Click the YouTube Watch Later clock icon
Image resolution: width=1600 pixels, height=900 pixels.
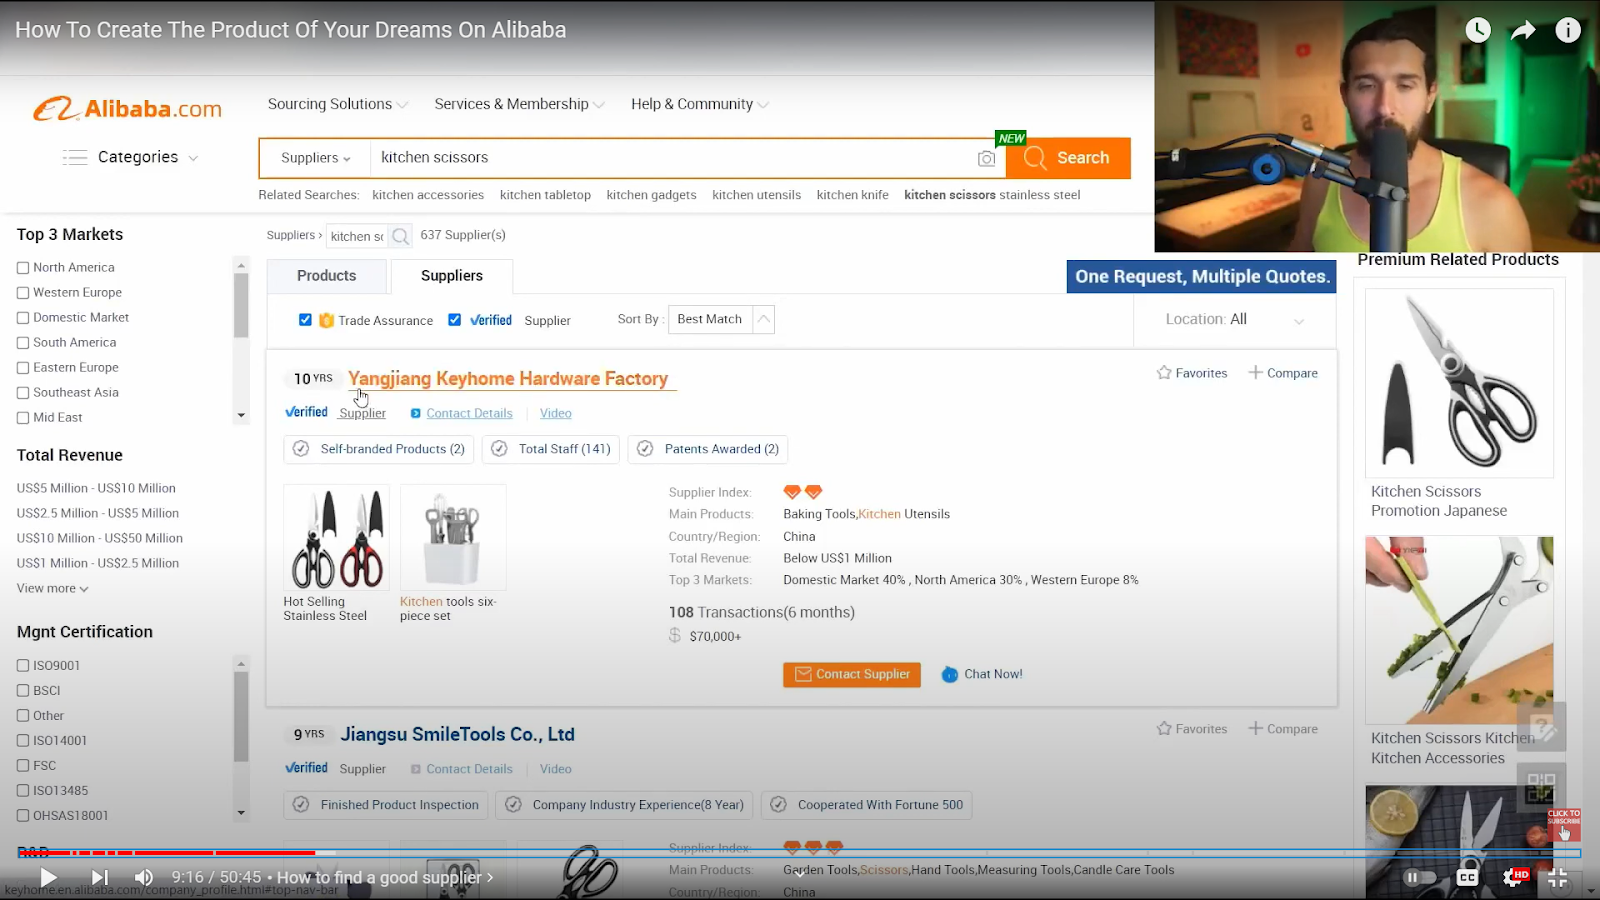point(1477,30)
